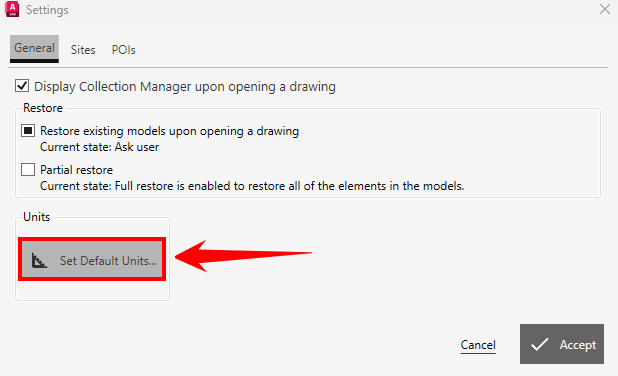The width and height of the screenshot is (618, 376).
Task: Click the checkmark icon on Accept button
Action: pos(539,344)
